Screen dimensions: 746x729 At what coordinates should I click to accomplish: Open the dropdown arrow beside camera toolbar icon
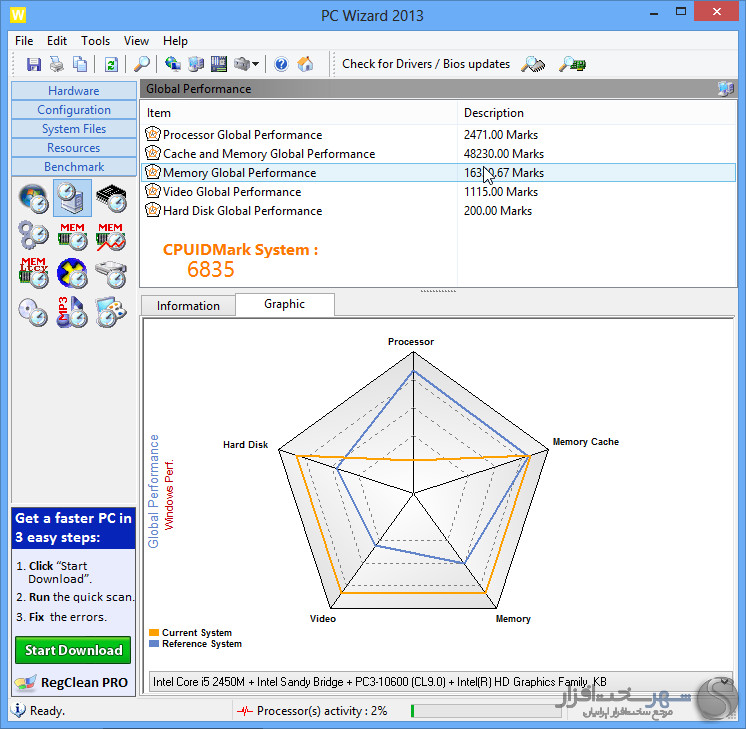point(256,64)
